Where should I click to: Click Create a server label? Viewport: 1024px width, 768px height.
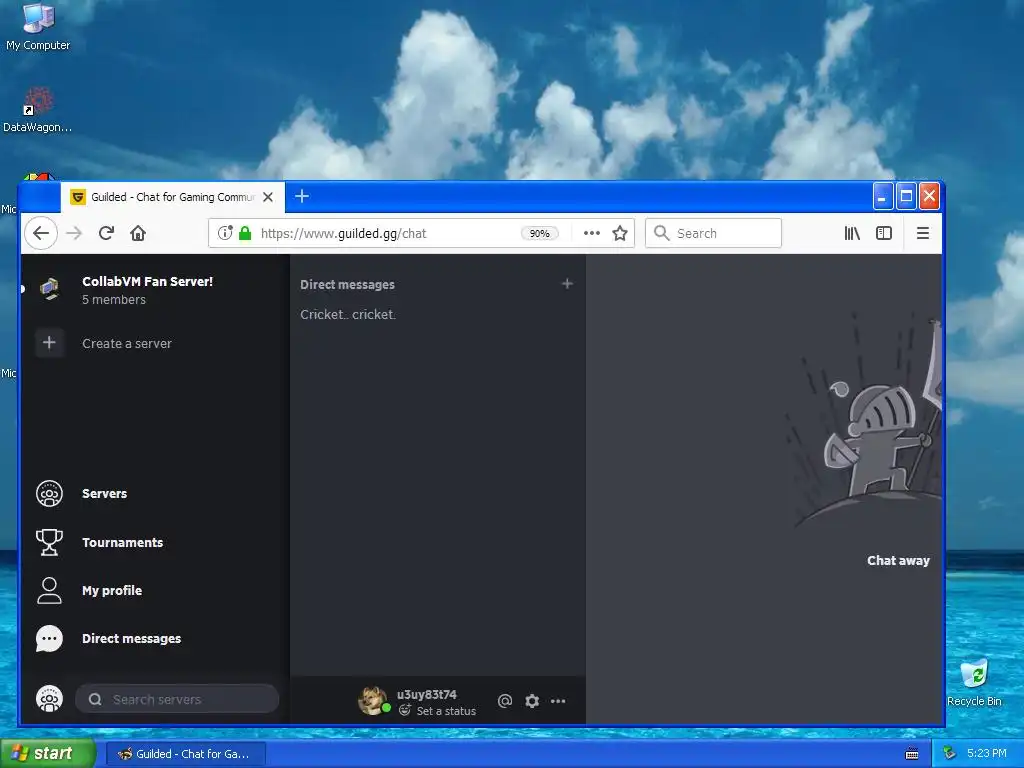tap(127, 344)
